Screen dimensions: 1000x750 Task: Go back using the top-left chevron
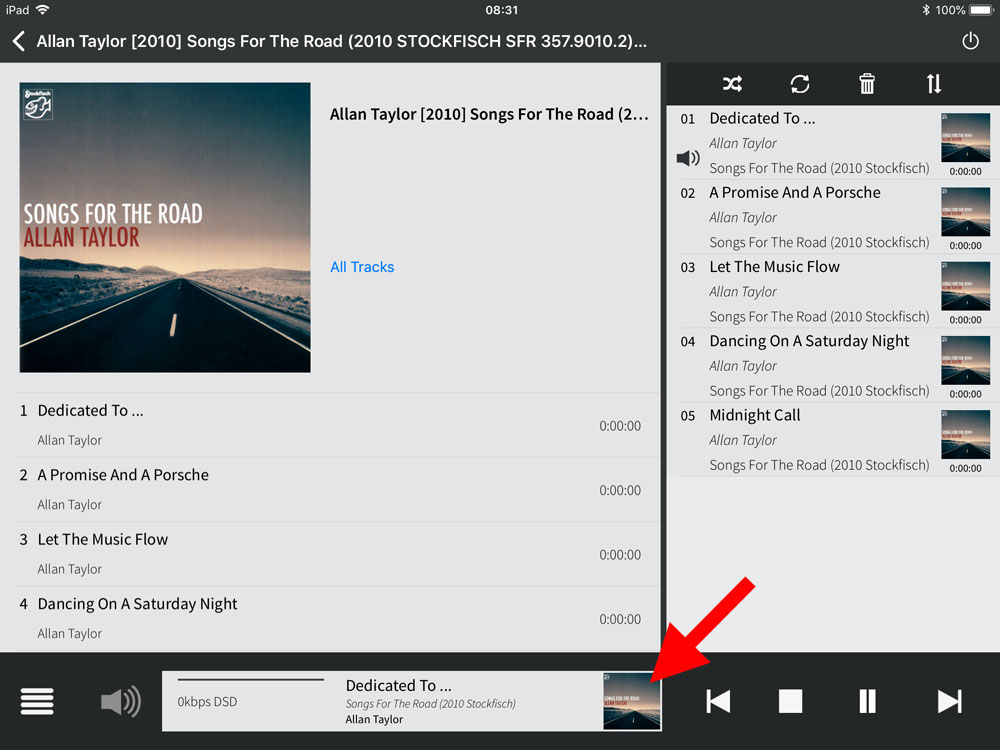[18, 41]
